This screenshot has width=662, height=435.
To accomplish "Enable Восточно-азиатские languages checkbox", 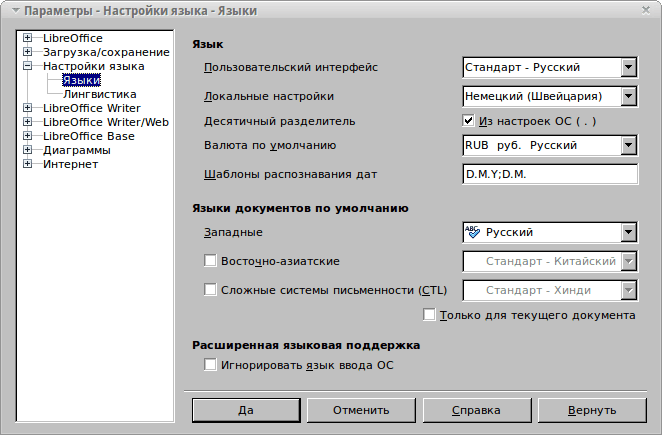I will point(210,261).
